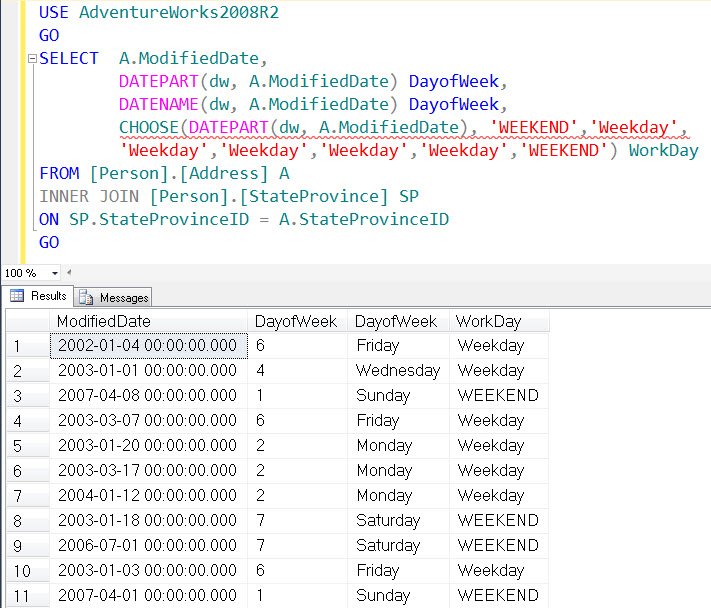The width and height of the screenshot is (711, 608).
Task: Click cell 2003-01-03 00:00:00.000
Action: point(149,570)
